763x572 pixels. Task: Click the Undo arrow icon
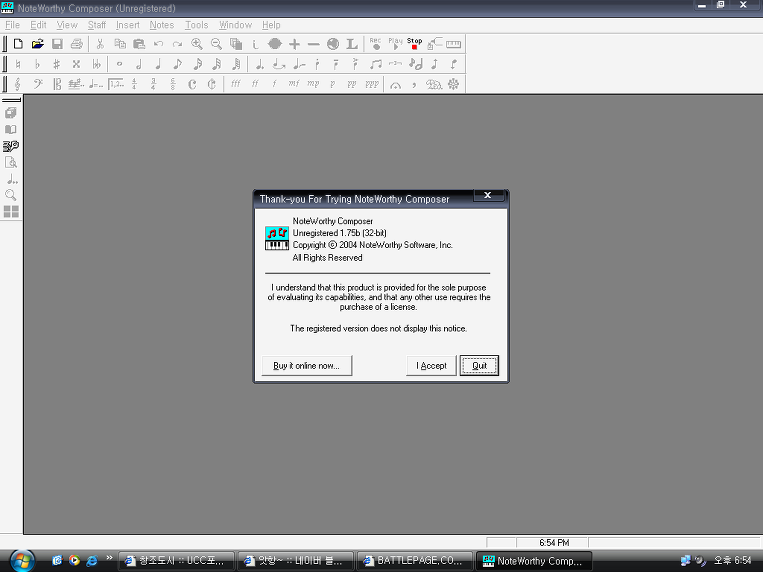click(158, 44)
